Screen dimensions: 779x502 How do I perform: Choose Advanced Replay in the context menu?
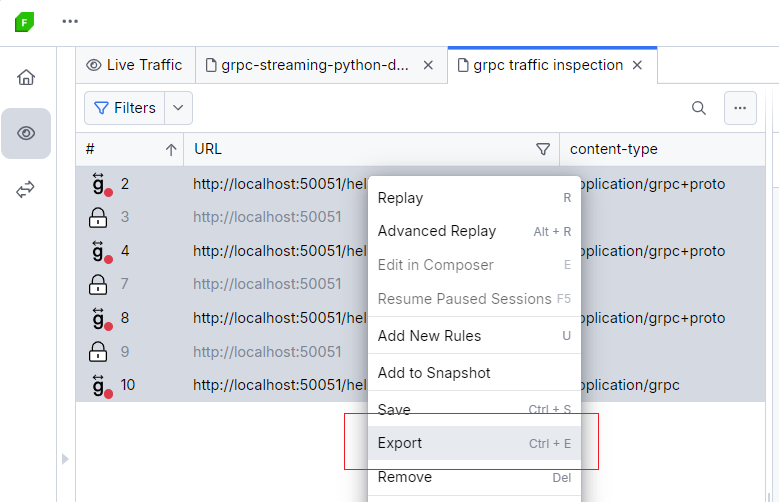pyautogui.click(x=474, y=231)
